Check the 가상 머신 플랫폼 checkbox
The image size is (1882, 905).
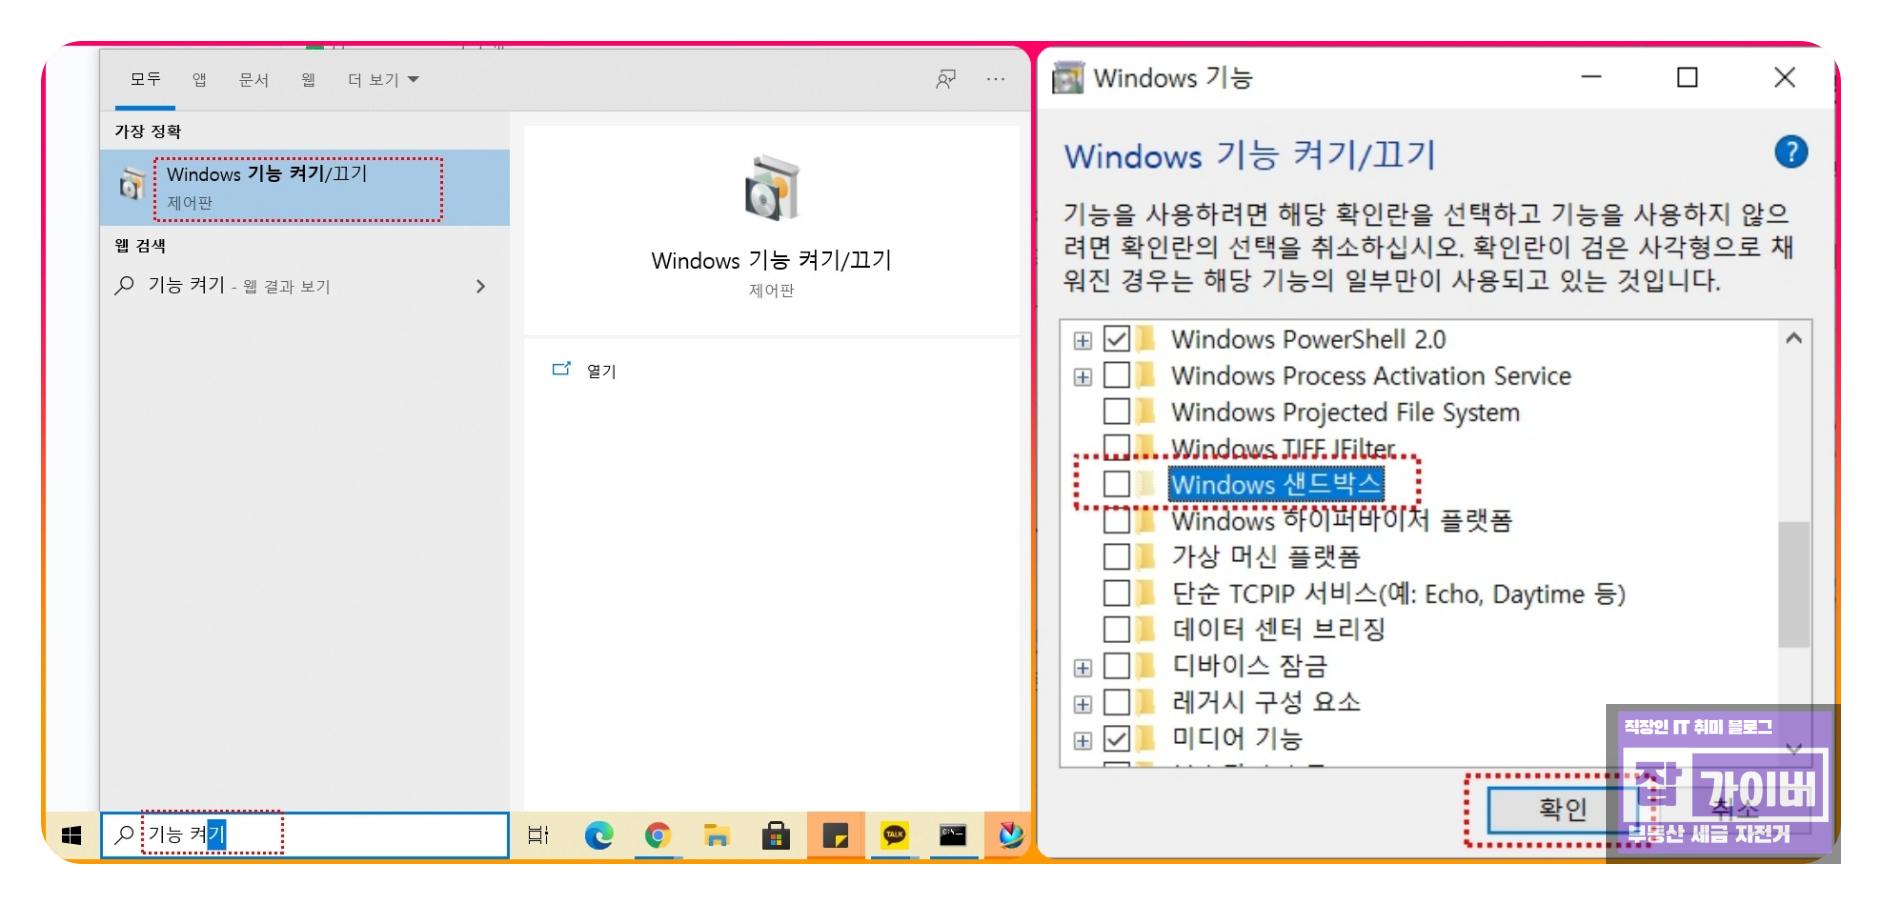(x=1116, y=557)
